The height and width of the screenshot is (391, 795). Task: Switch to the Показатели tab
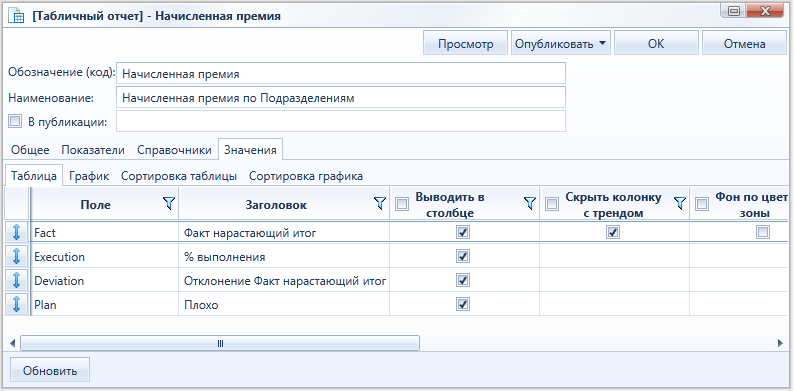tap(93, 150)
